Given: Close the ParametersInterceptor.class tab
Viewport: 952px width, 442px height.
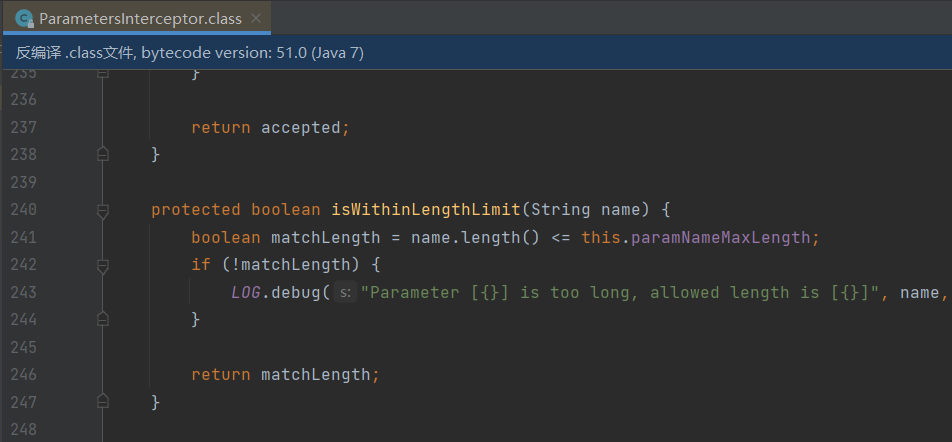Looking at the screenshot, I should 256,19.
